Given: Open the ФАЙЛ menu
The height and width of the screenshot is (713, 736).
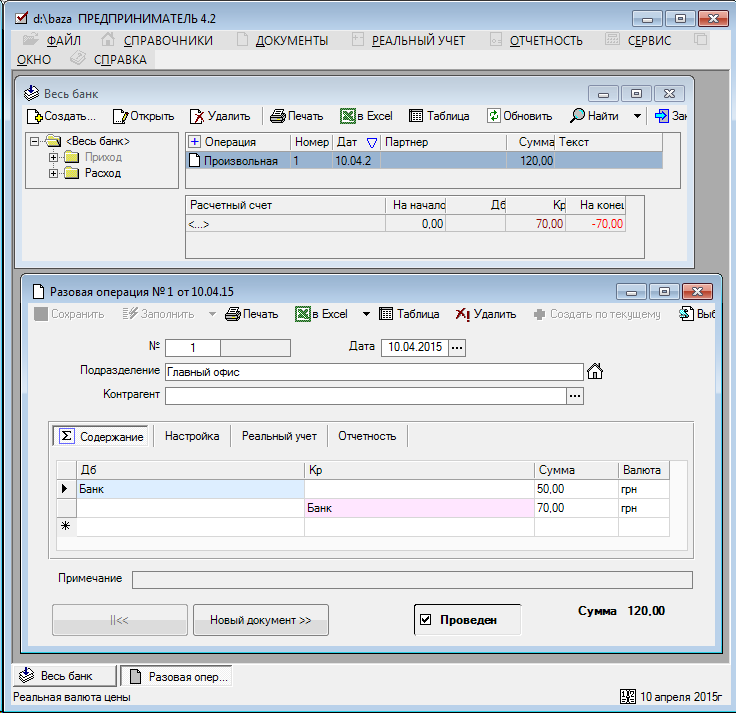Looking at the screenshot, I should click(63, 41).
